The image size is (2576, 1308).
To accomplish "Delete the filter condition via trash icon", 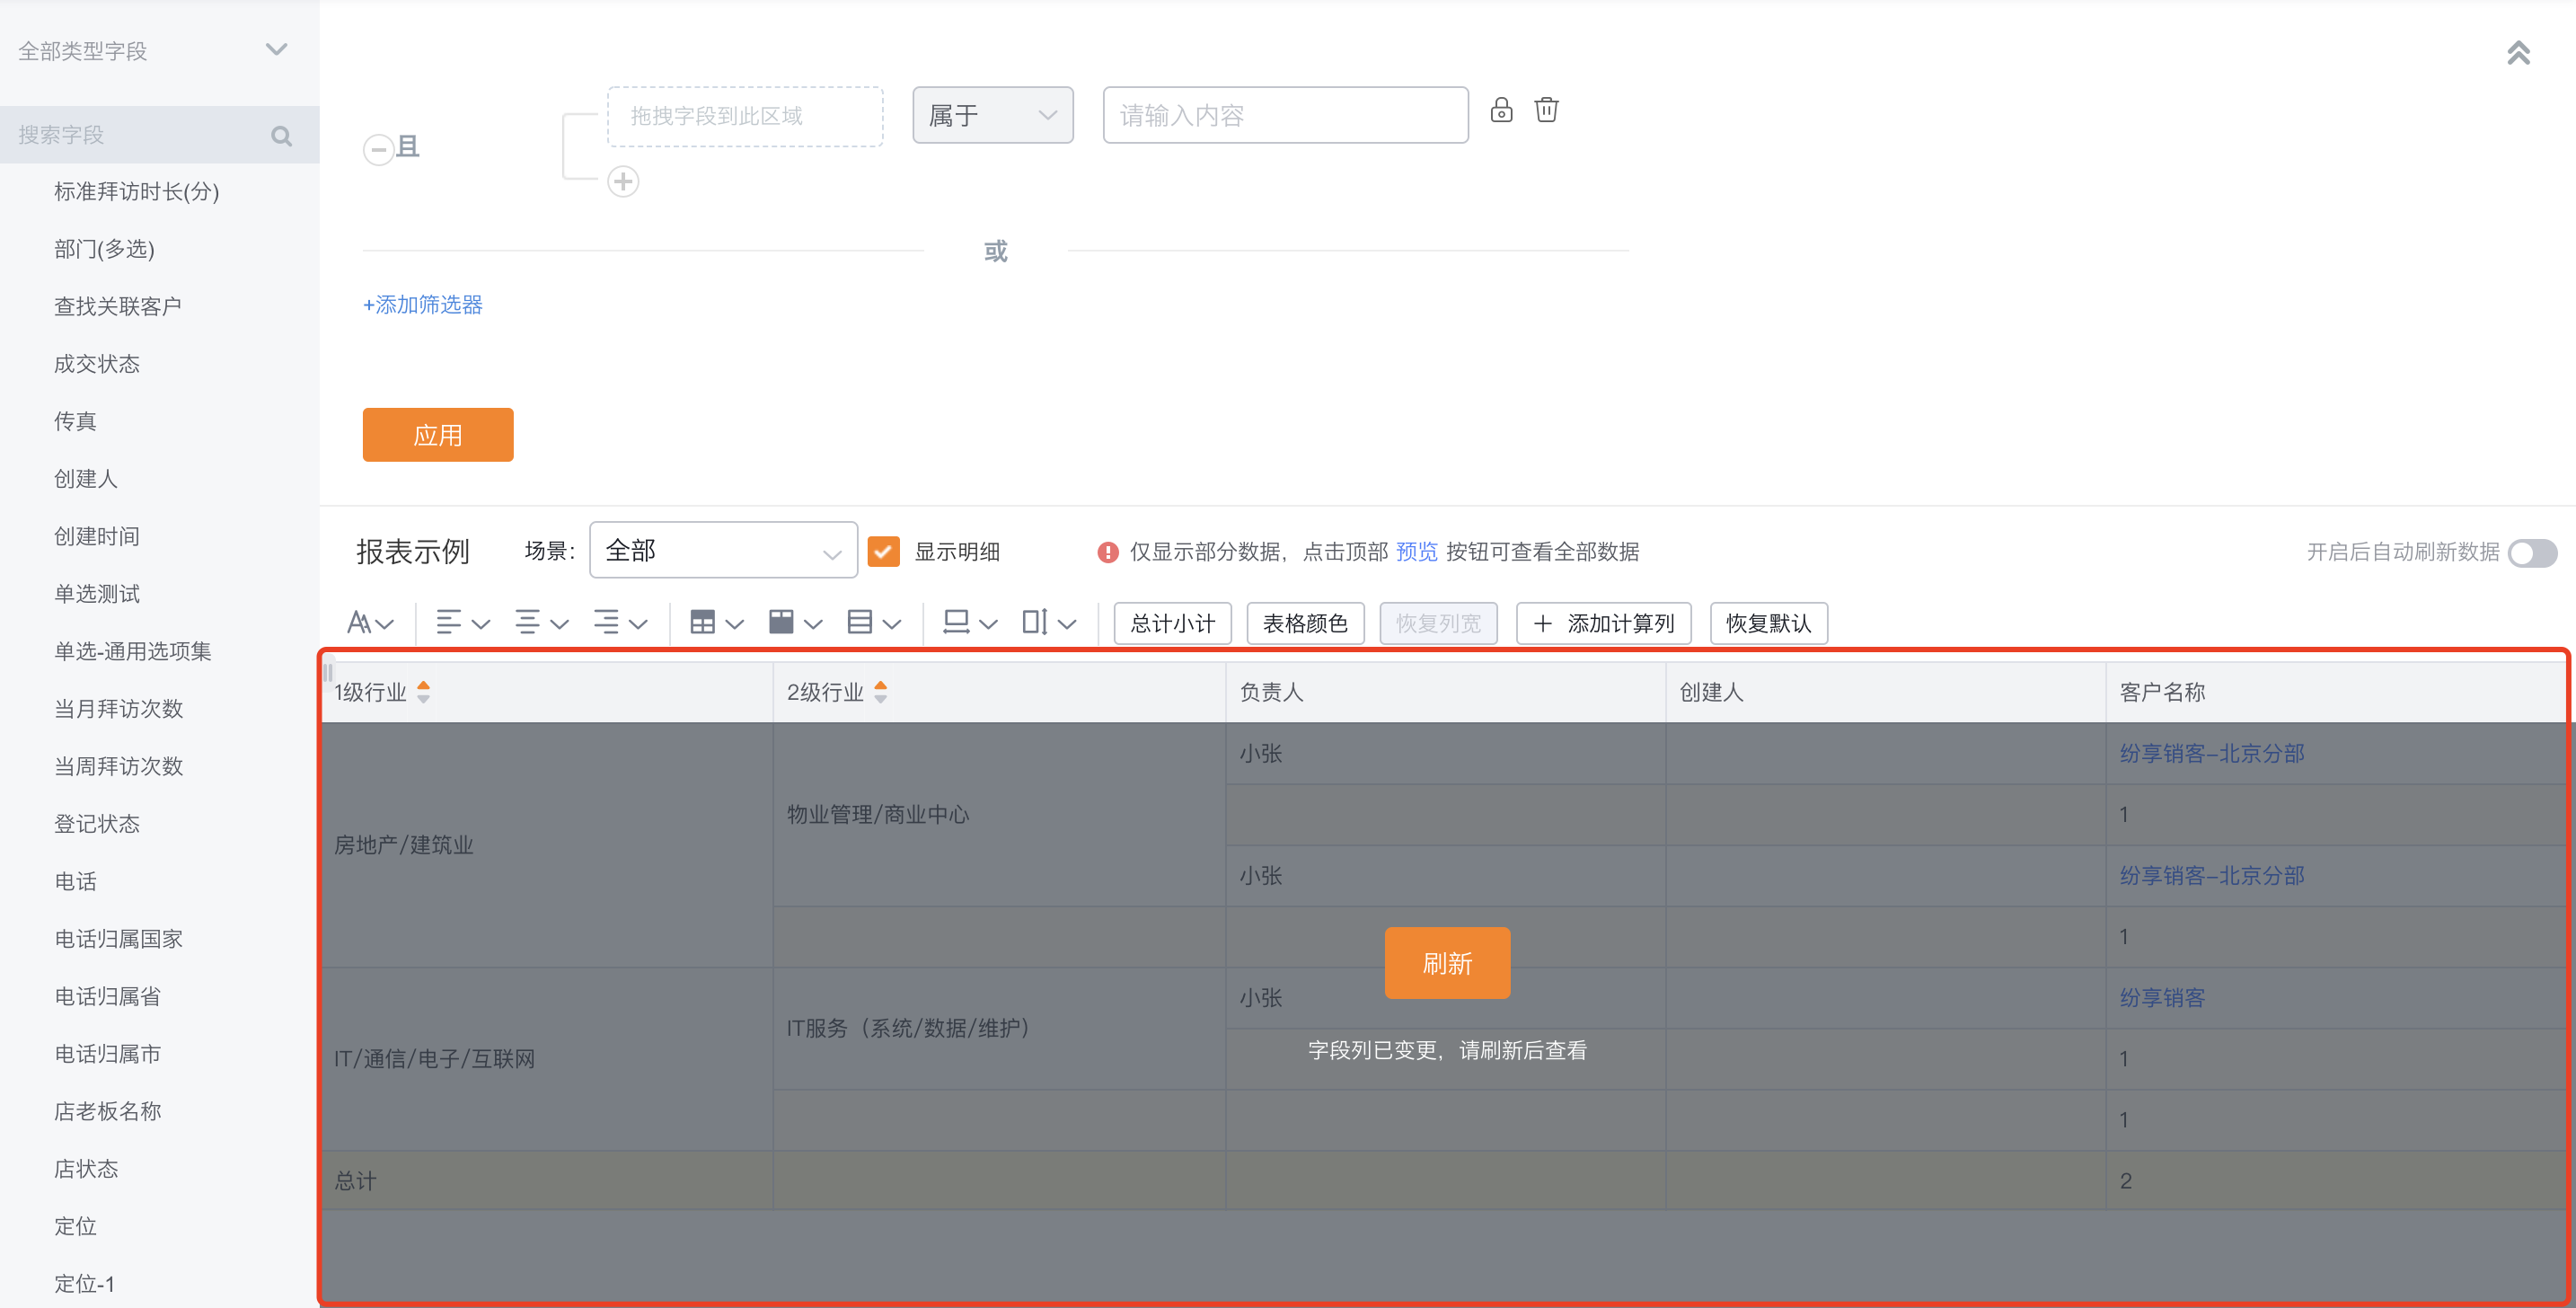I will 1546,110.
